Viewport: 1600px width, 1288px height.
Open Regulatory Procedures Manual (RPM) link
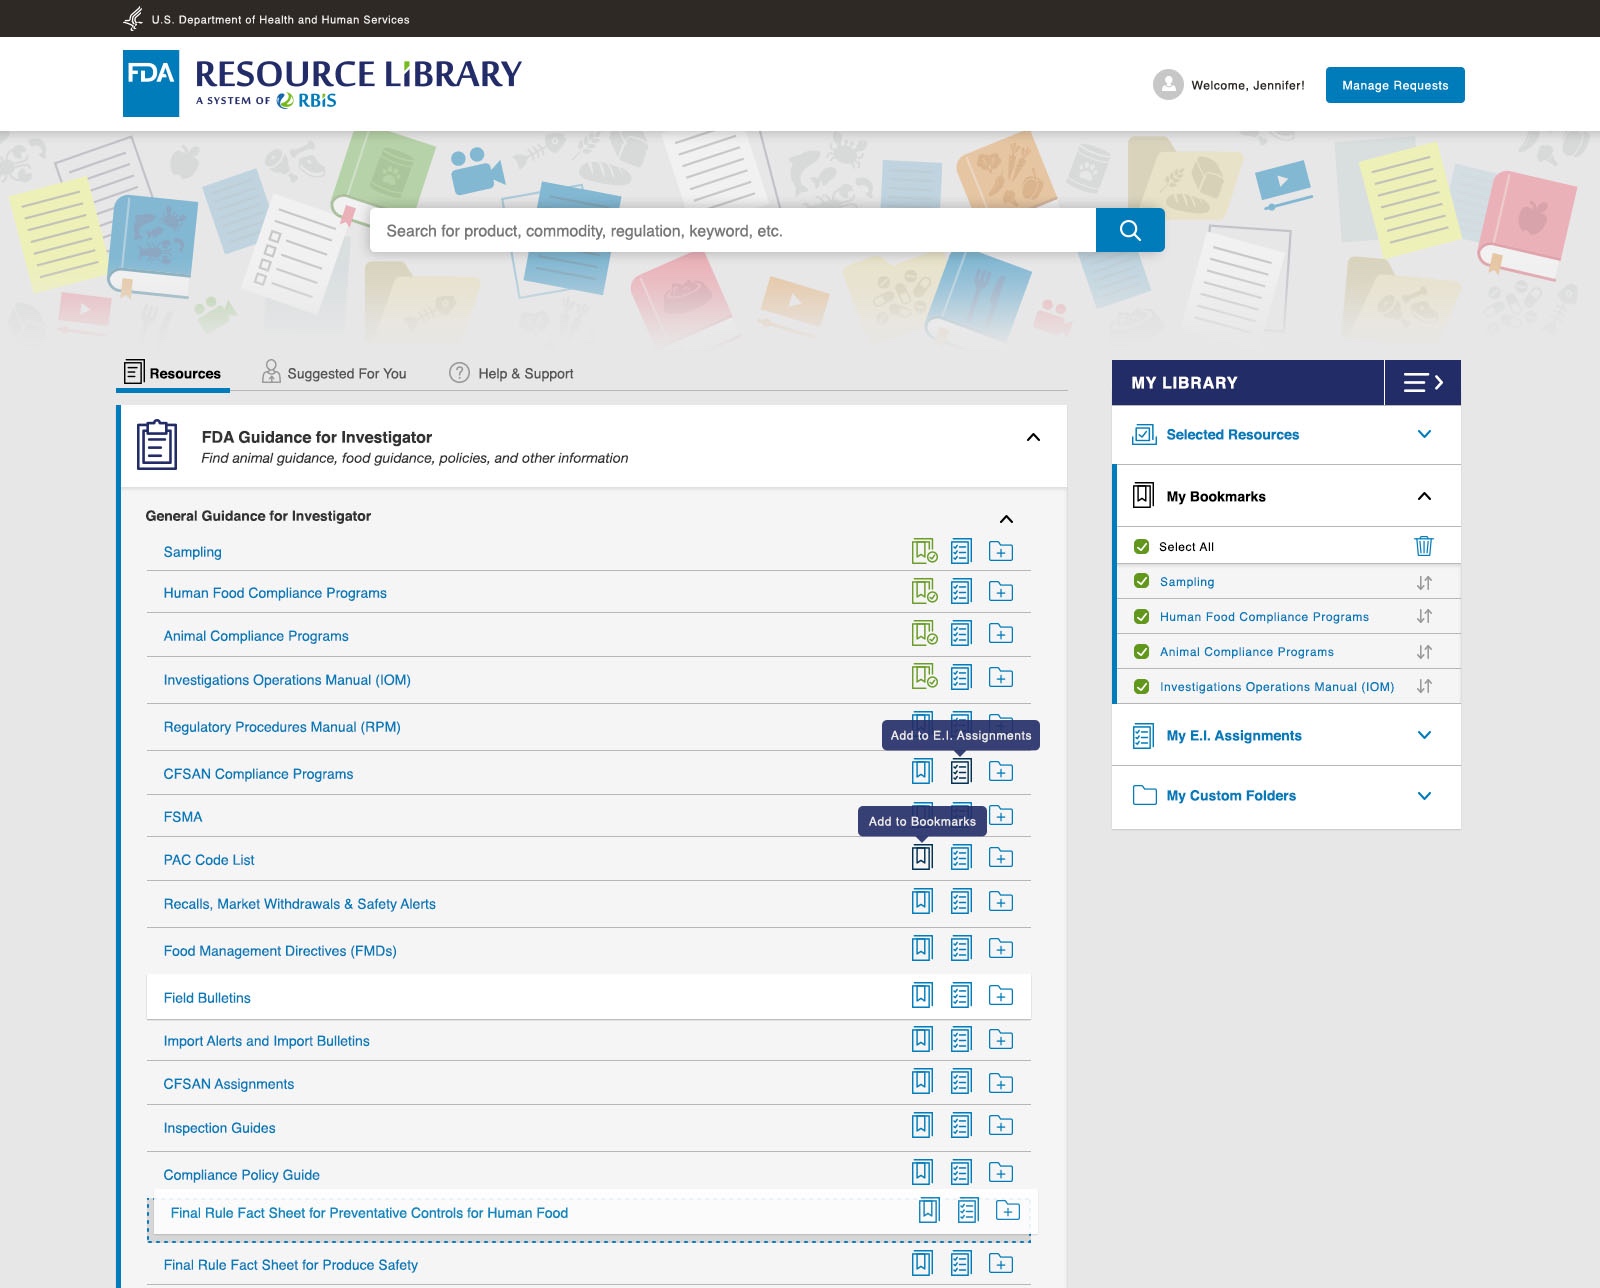pyautogui.click(x=282, y=727)
